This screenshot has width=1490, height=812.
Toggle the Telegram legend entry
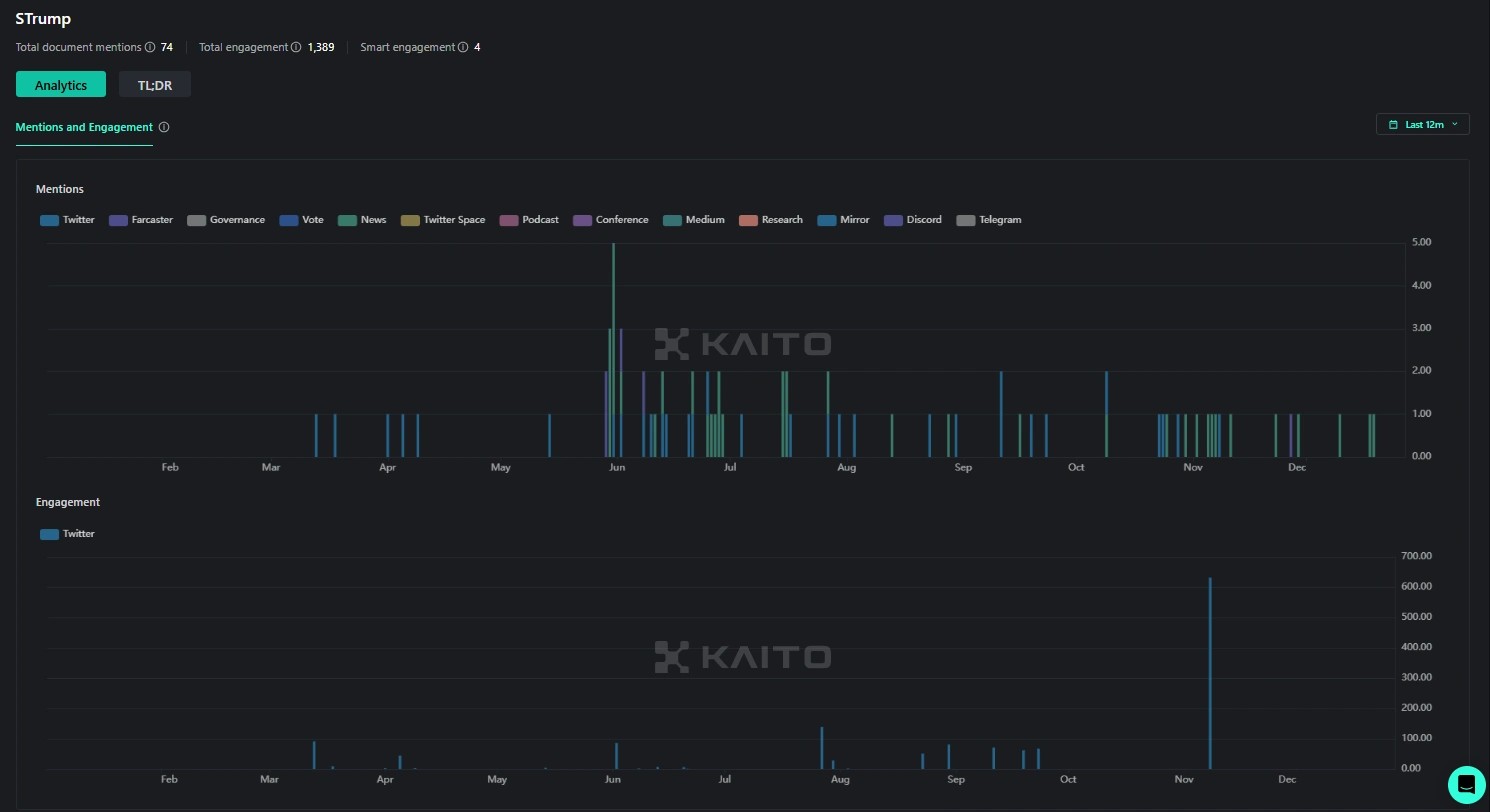[x=989, y=220]
